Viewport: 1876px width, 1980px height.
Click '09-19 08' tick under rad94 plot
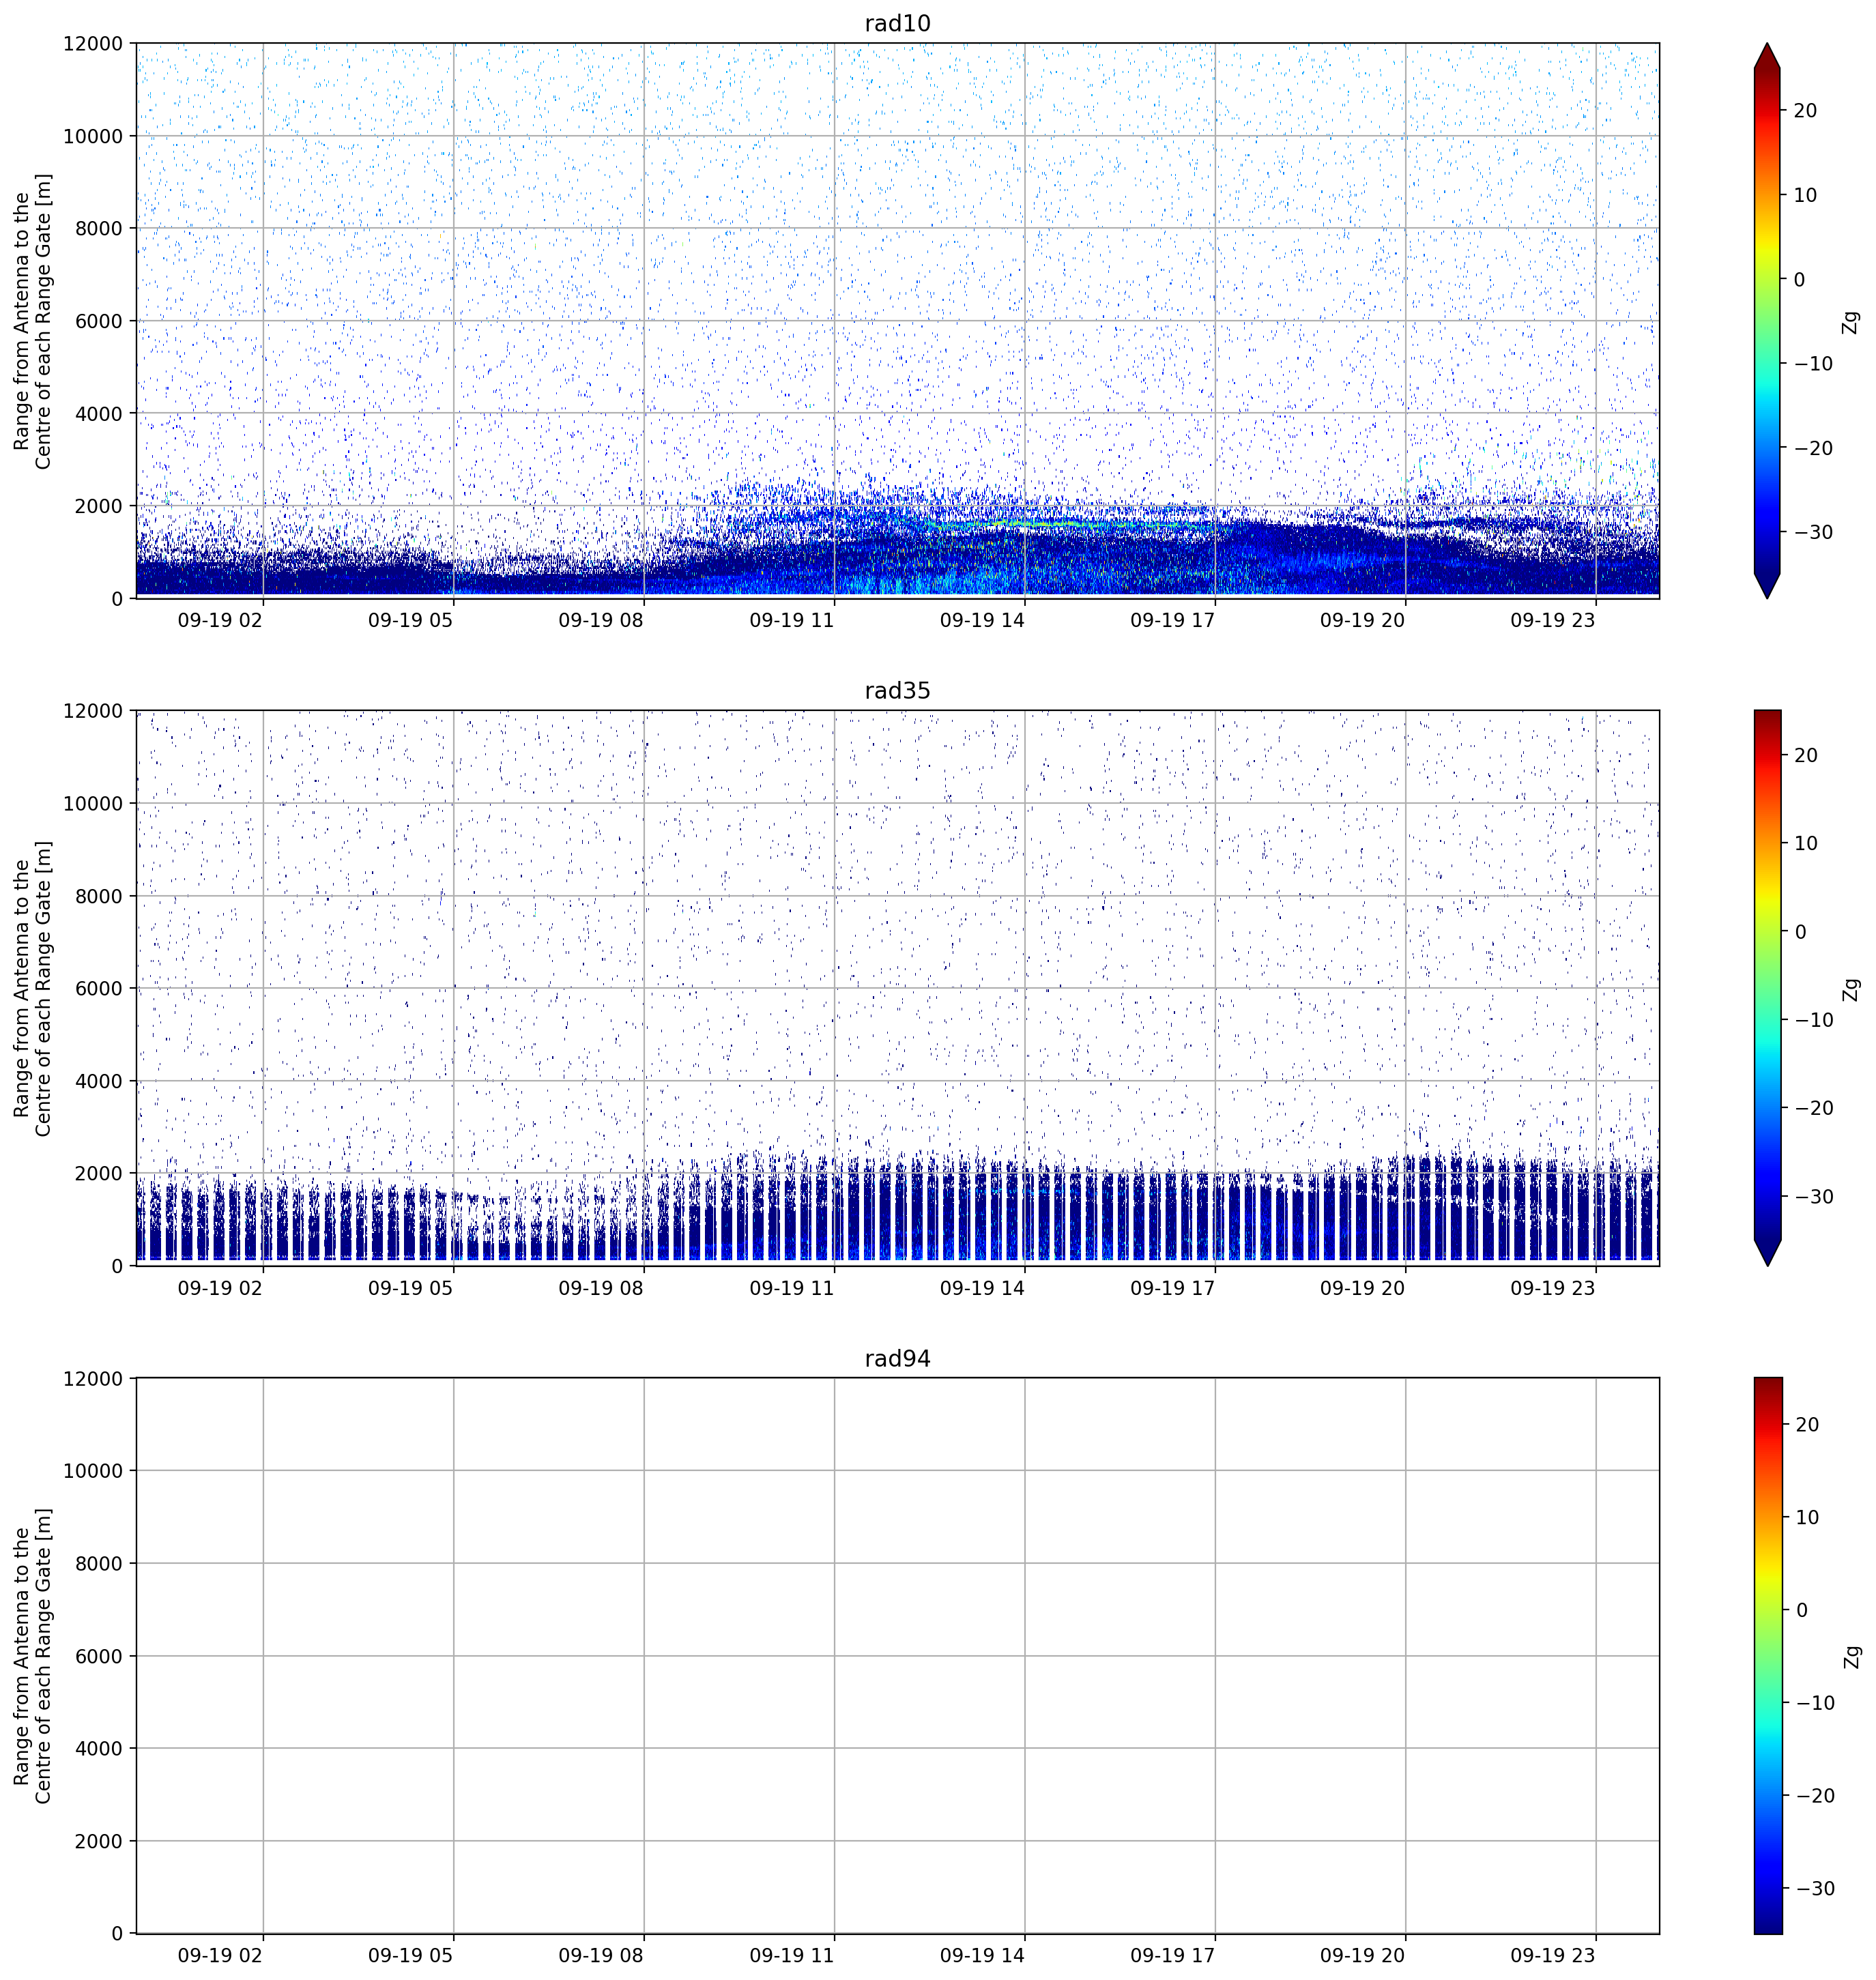[x=600, y=1955]
